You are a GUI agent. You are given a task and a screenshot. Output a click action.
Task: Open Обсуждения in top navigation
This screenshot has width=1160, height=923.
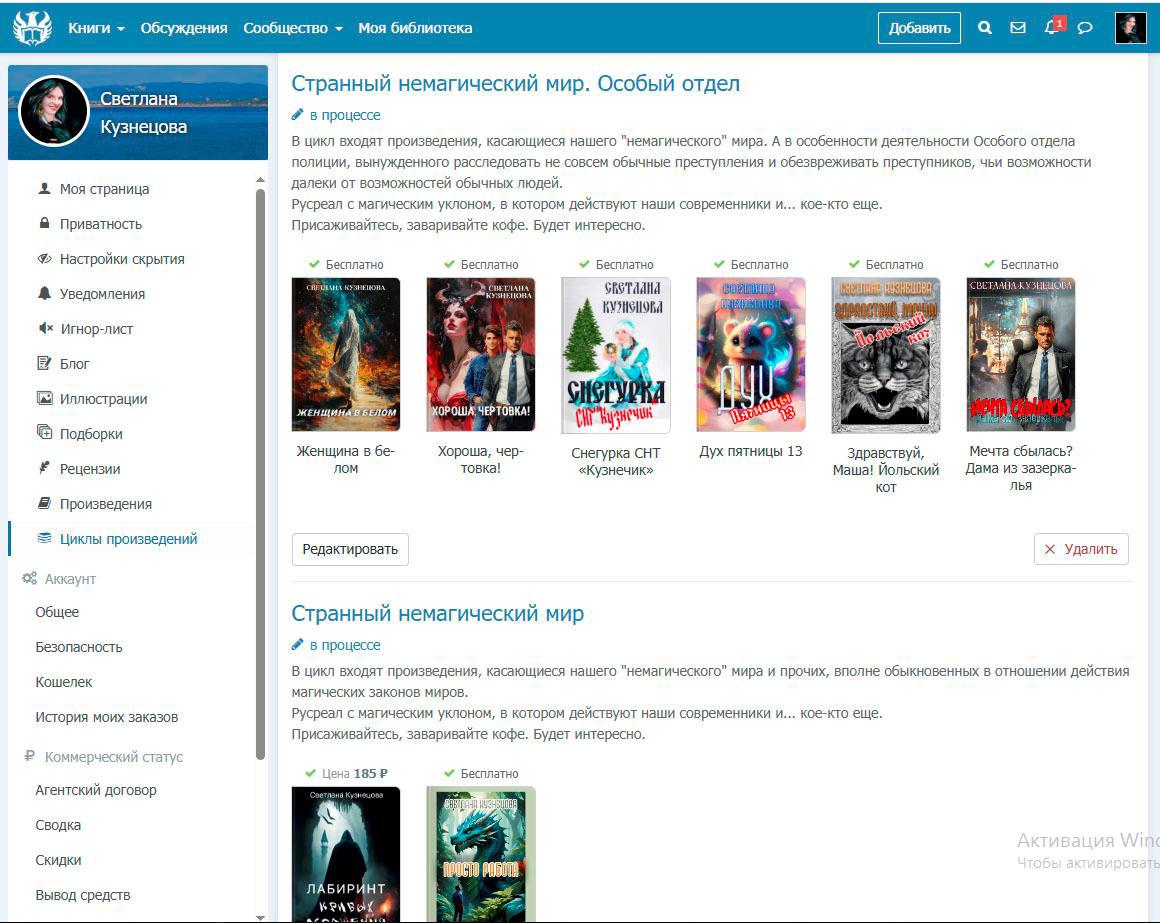click(x=184, y=28)
